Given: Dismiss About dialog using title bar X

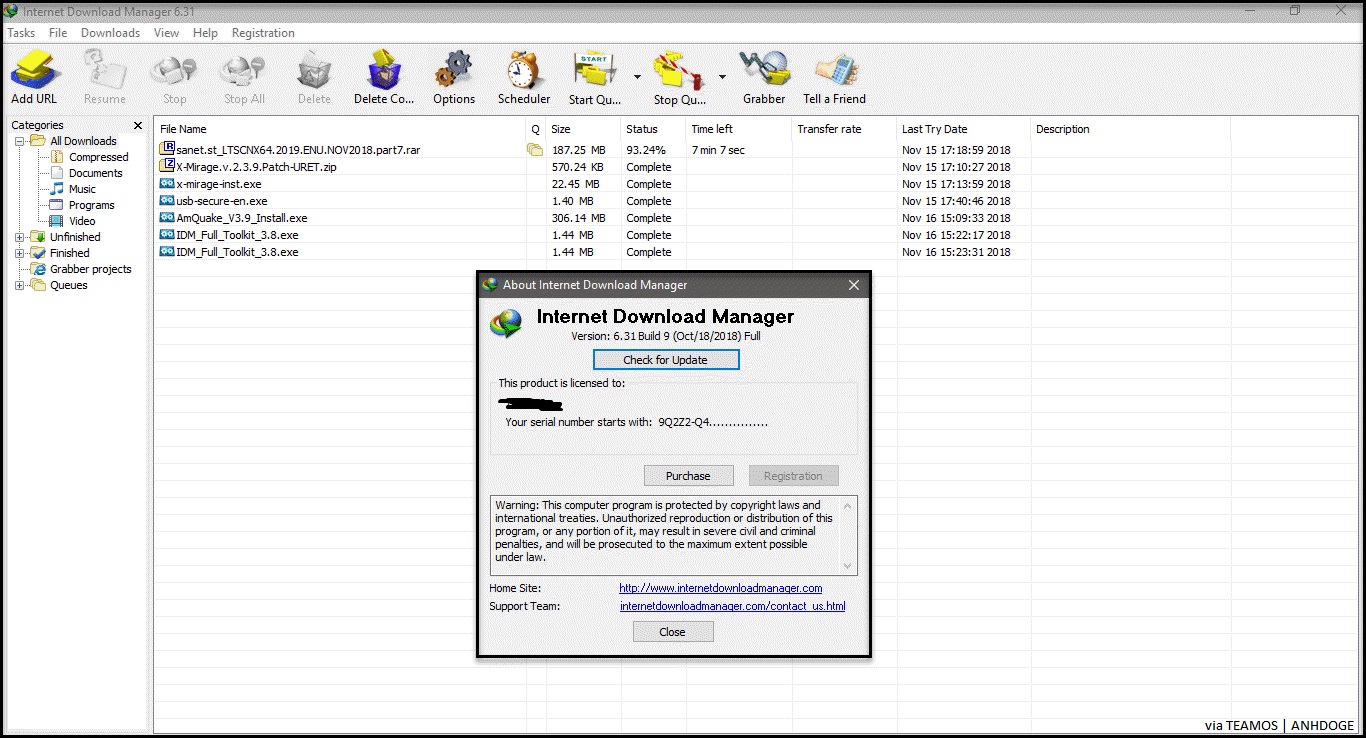Looking at the screenshot, I should pos(854,285).
